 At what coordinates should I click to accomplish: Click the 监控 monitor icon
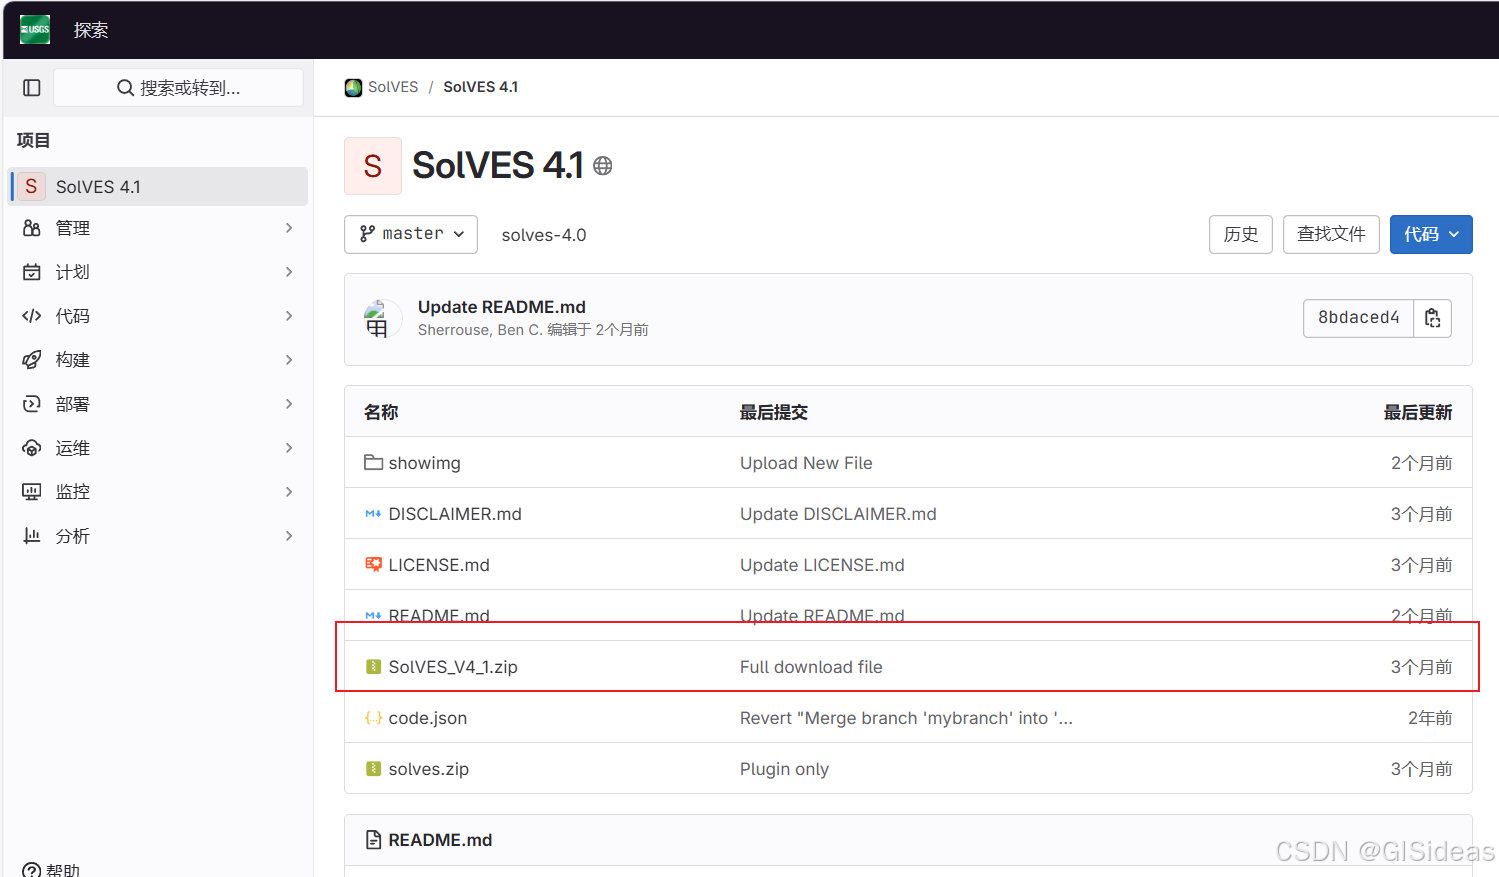tap(32, 492)
